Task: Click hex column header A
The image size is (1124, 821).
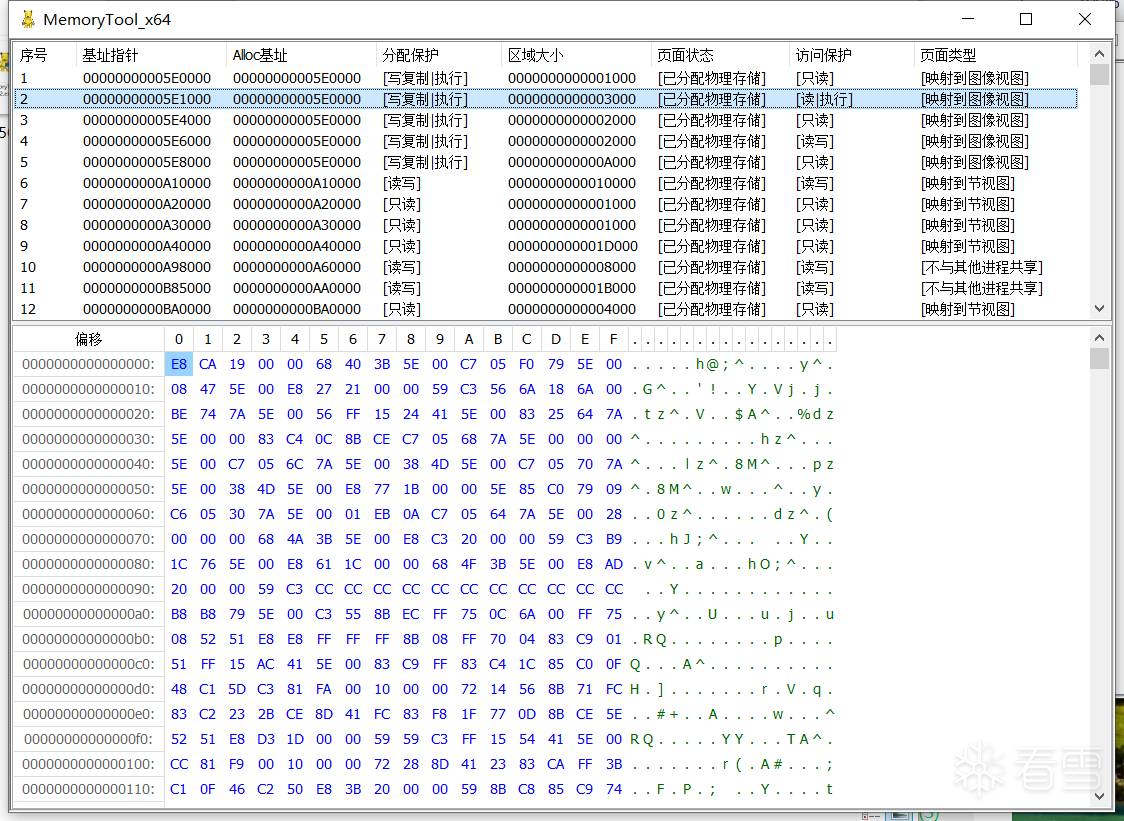Action: [469, 339]
